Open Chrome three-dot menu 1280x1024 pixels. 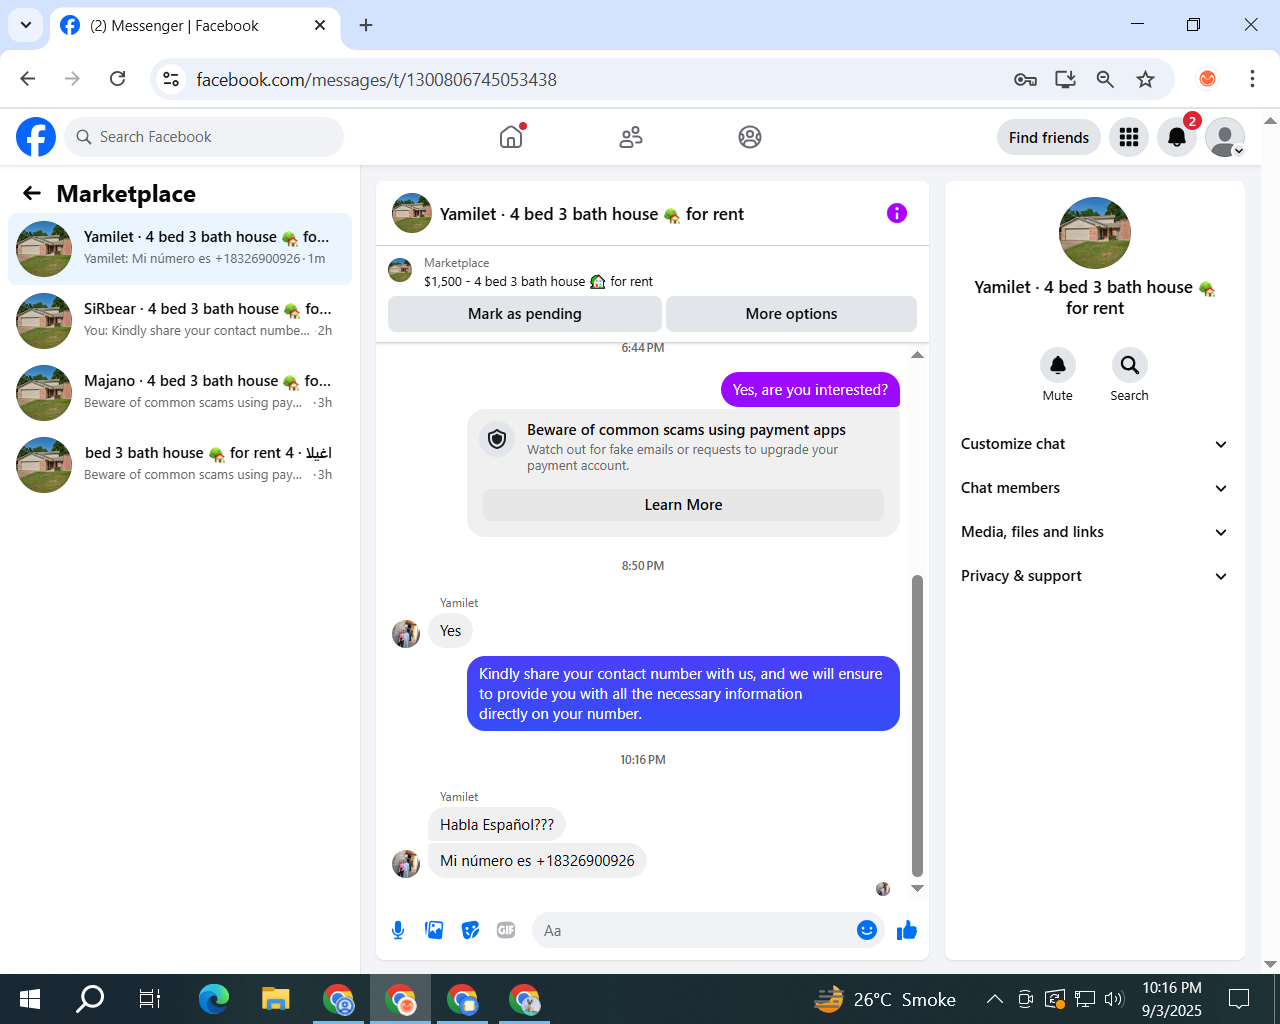[1252, 79]
